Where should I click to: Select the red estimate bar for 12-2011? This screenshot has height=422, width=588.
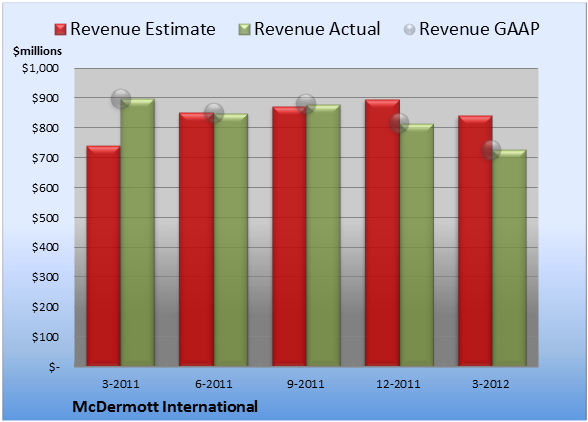coord(382,233)
